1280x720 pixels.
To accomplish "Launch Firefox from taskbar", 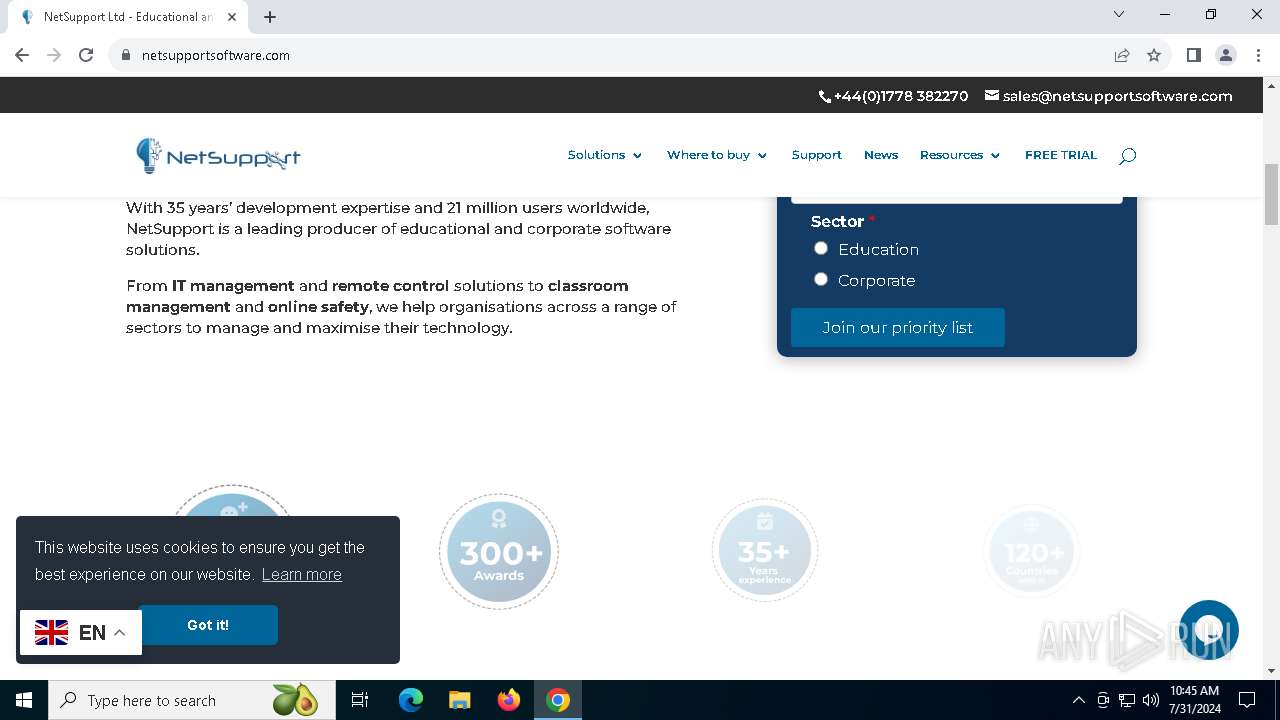I will tap(509, 700).
